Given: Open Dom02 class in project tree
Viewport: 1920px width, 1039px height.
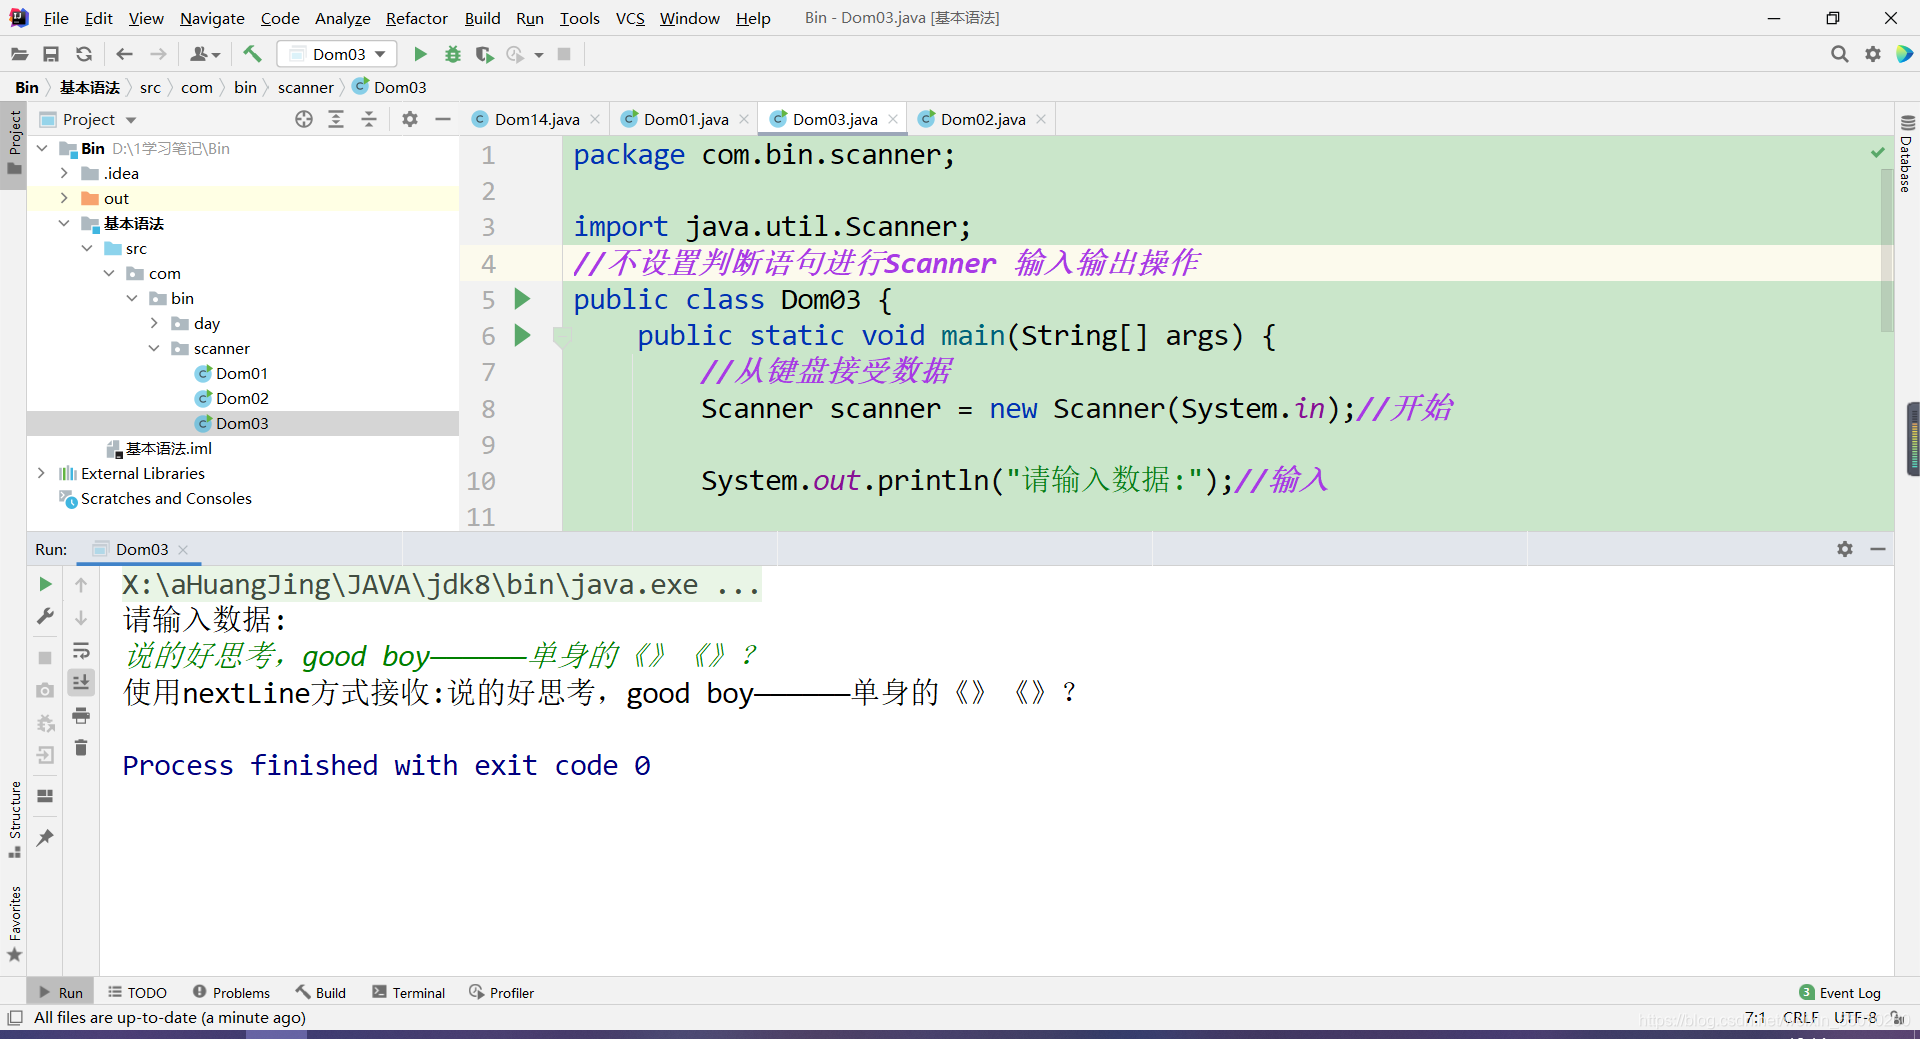Looking at the screenshot, I should 242,398.
